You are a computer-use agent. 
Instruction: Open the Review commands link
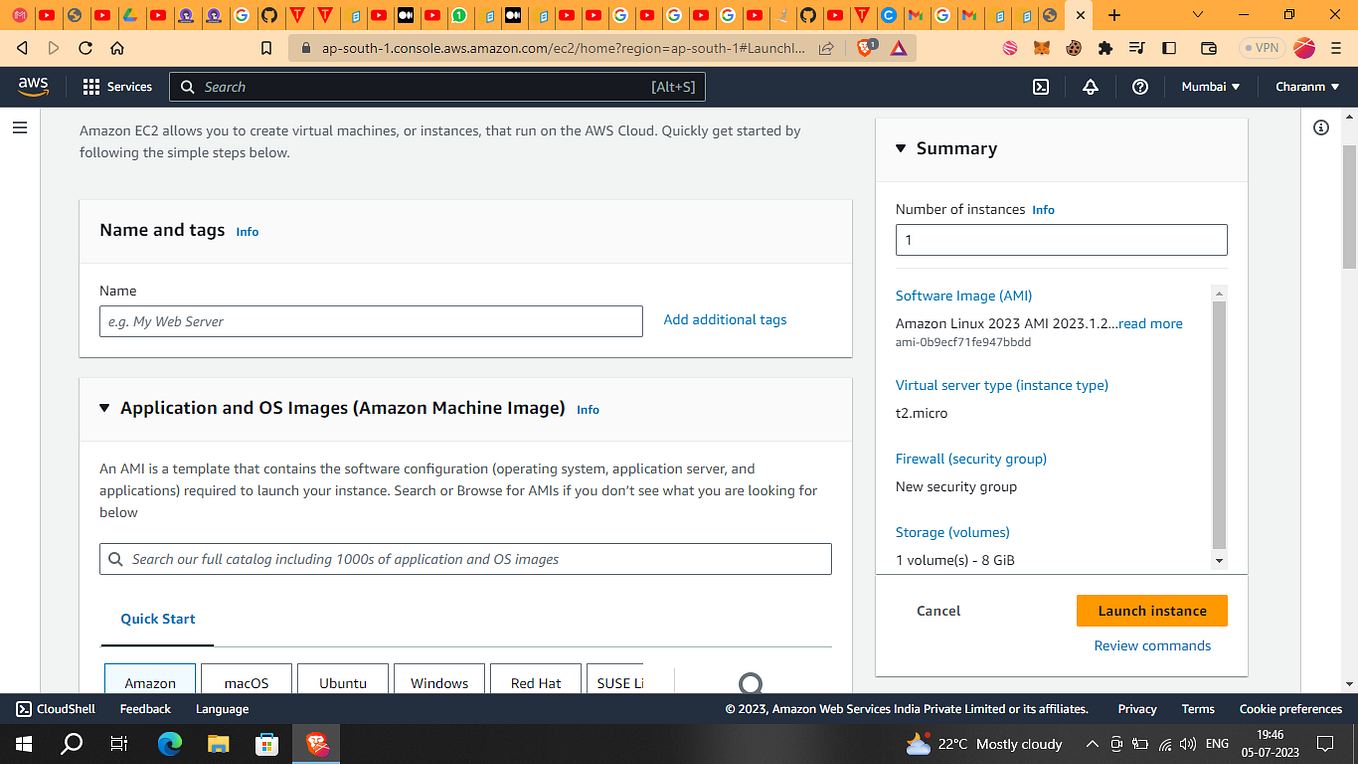pyautogui.click(x=1152, y=645)
